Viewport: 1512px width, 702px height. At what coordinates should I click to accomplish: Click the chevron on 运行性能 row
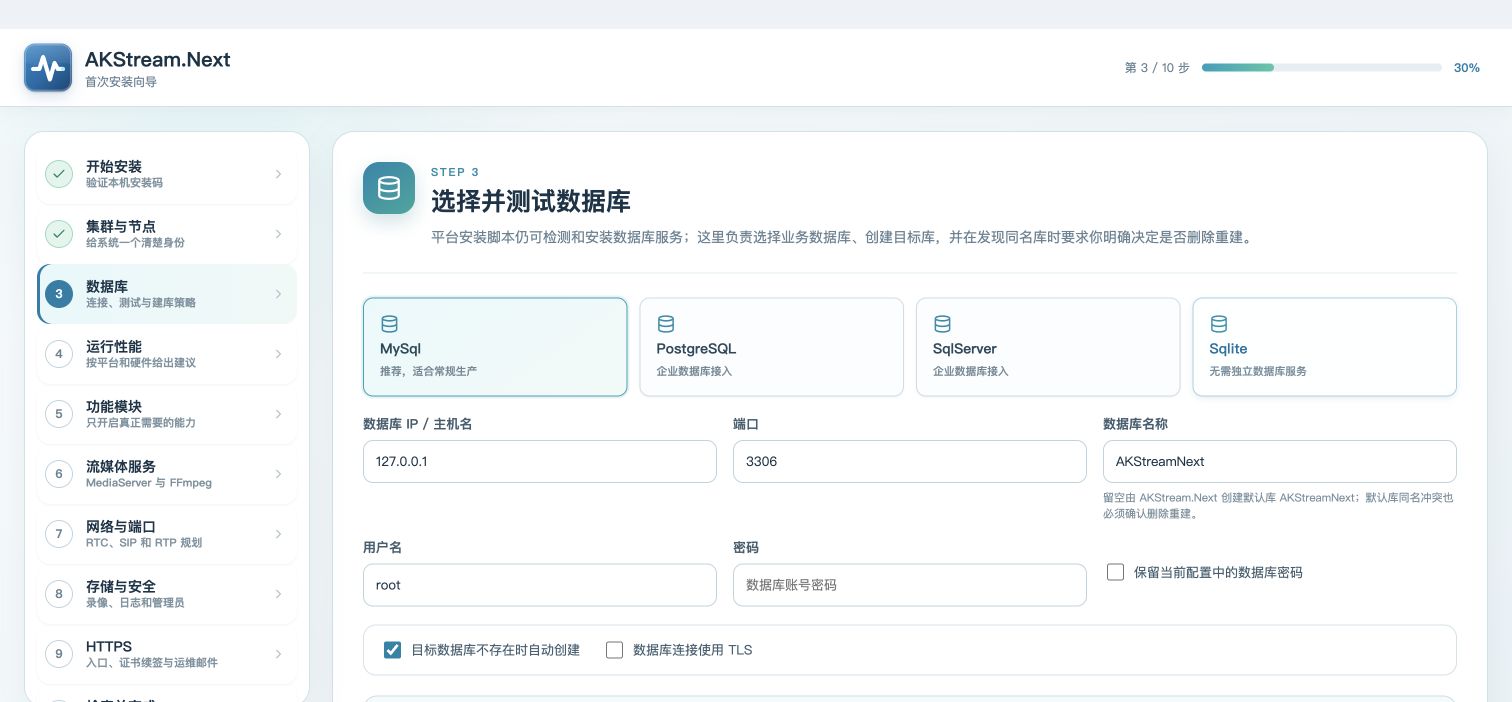coord(278,354)
